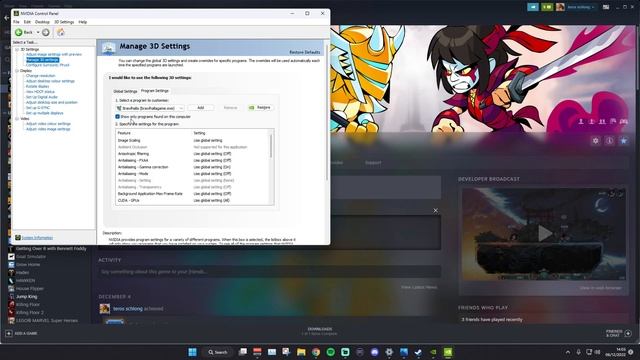The height and width of the screenshot is (360, 640).
Task: Select Manage 3D settings in task tree
Action: pos(42,60)
